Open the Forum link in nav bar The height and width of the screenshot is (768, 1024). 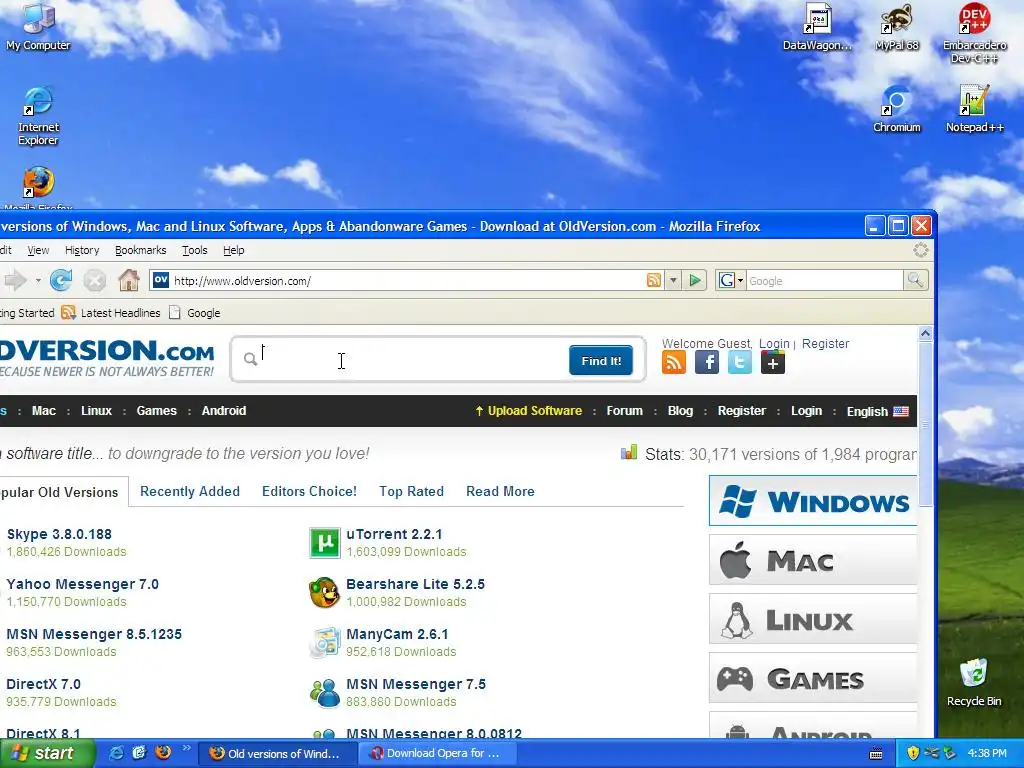click(624, 411)
